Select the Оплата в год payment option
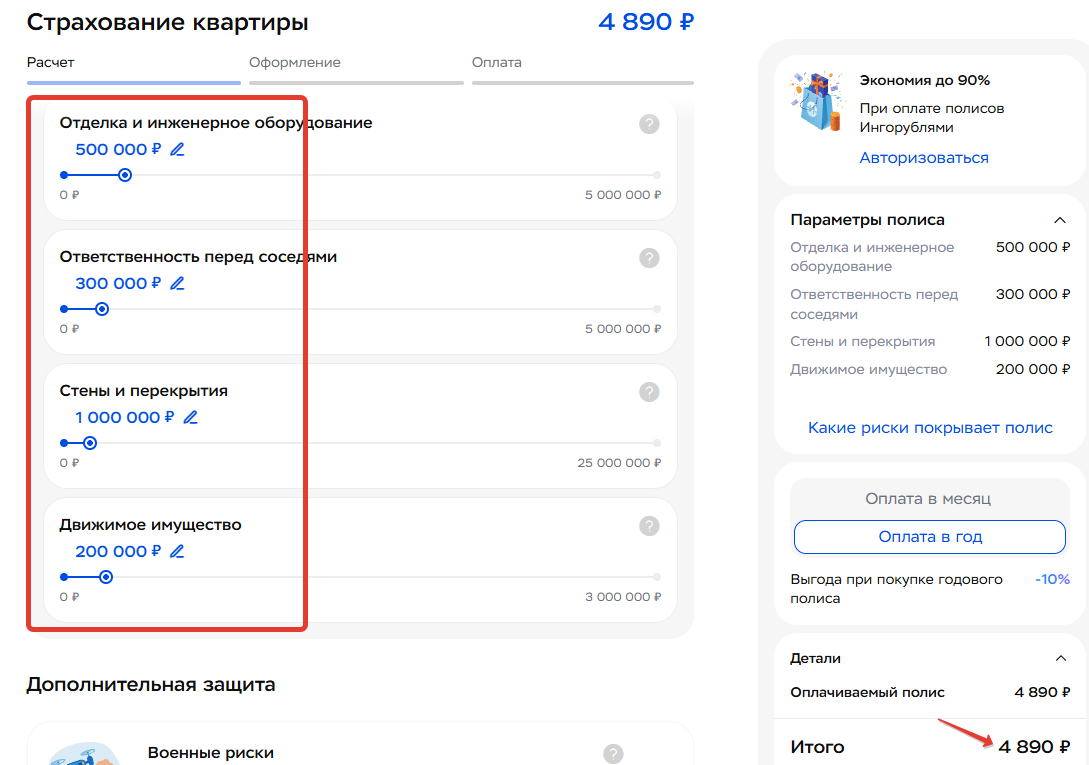The width and height of the screenshot is (1089, 765). pos(929,537)
